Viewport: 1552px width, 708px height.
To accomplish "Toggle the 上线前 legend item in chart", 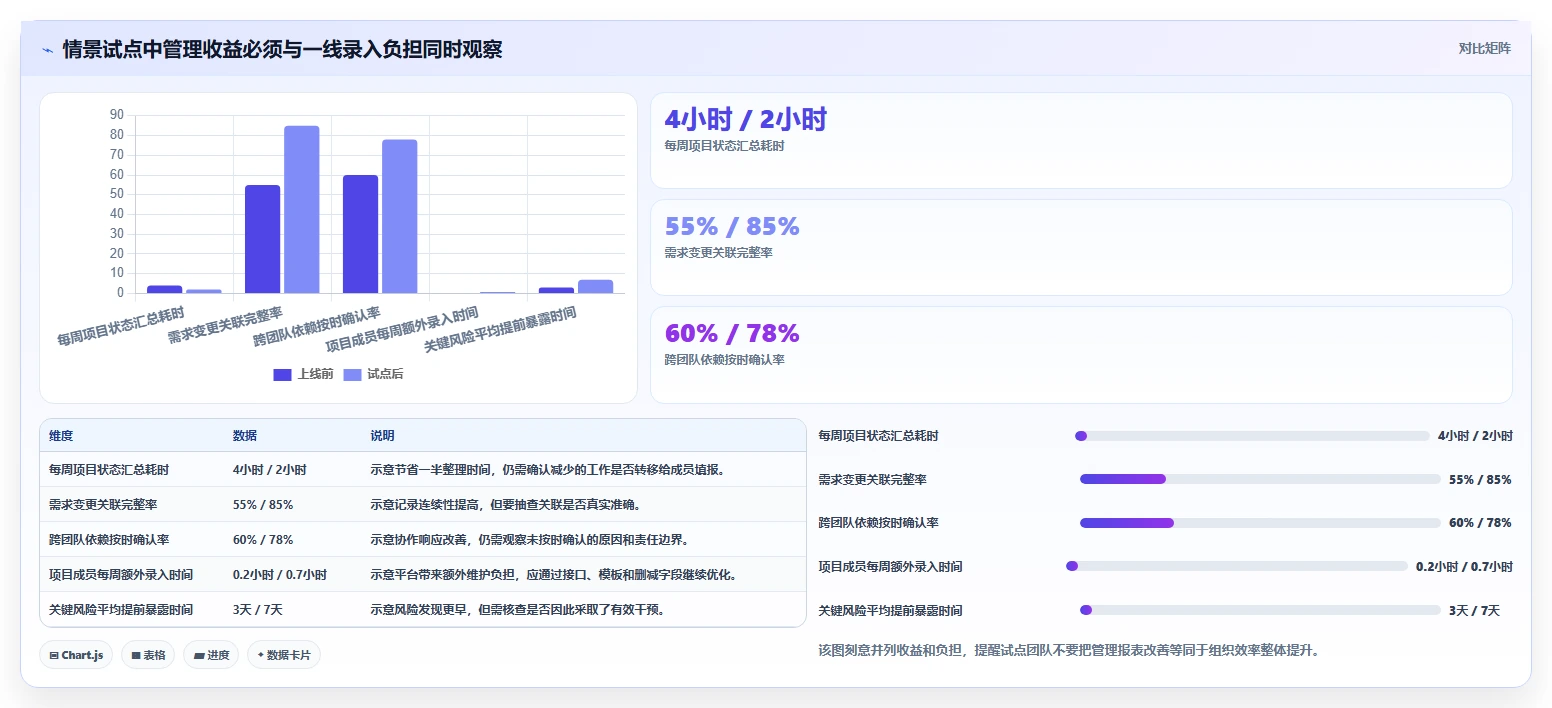I will click(303, 374).
